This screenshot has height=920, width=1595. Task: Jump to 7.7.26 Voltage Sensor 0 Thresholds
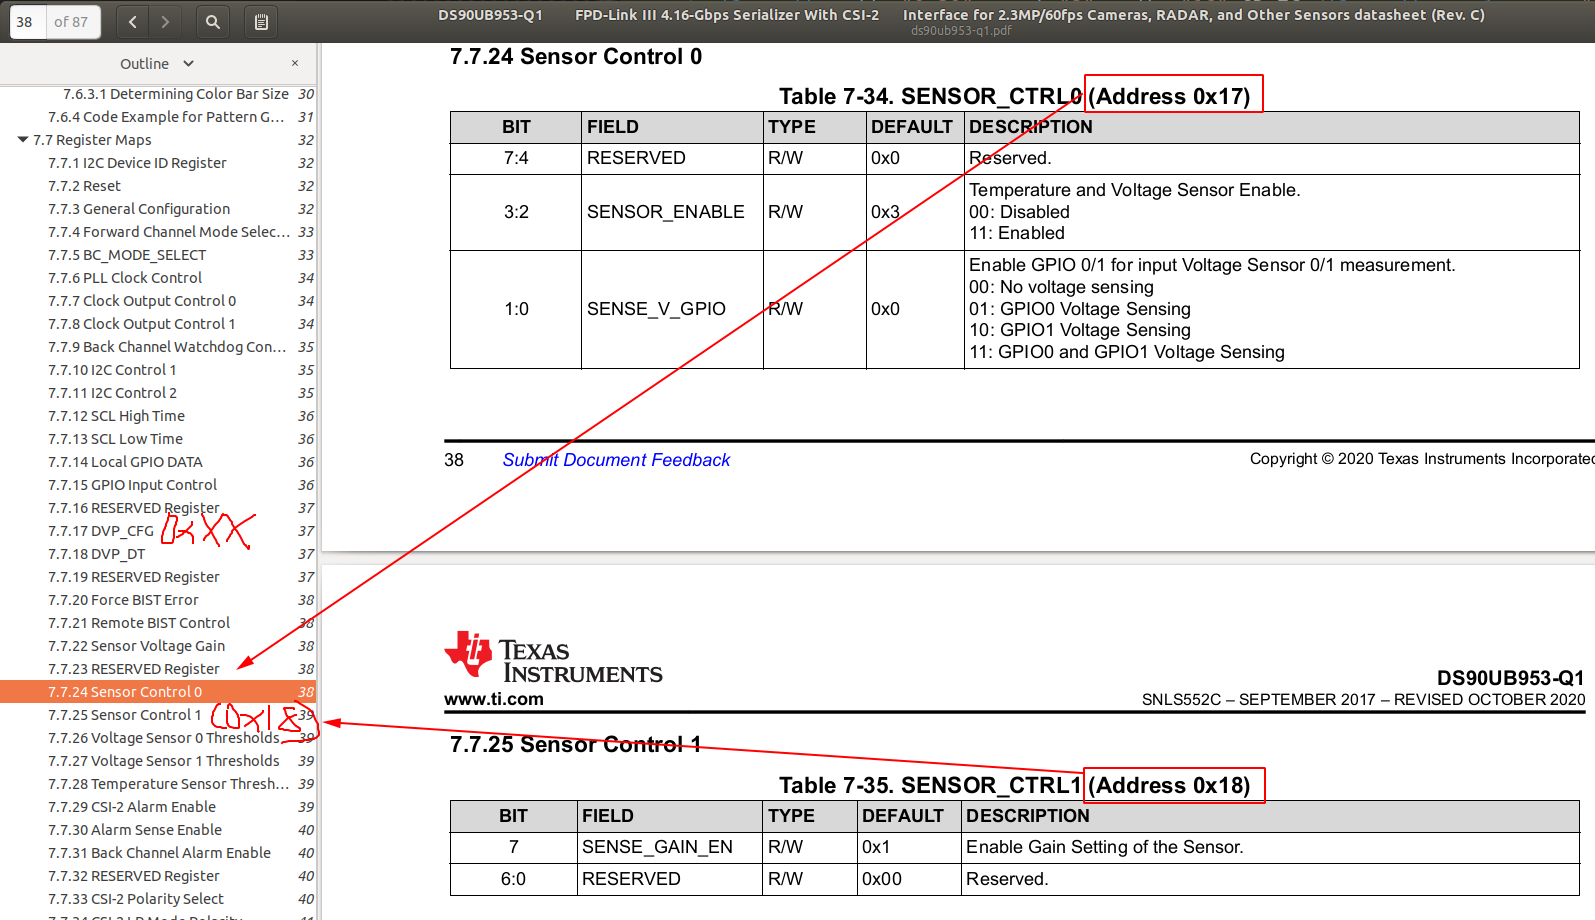164,738
